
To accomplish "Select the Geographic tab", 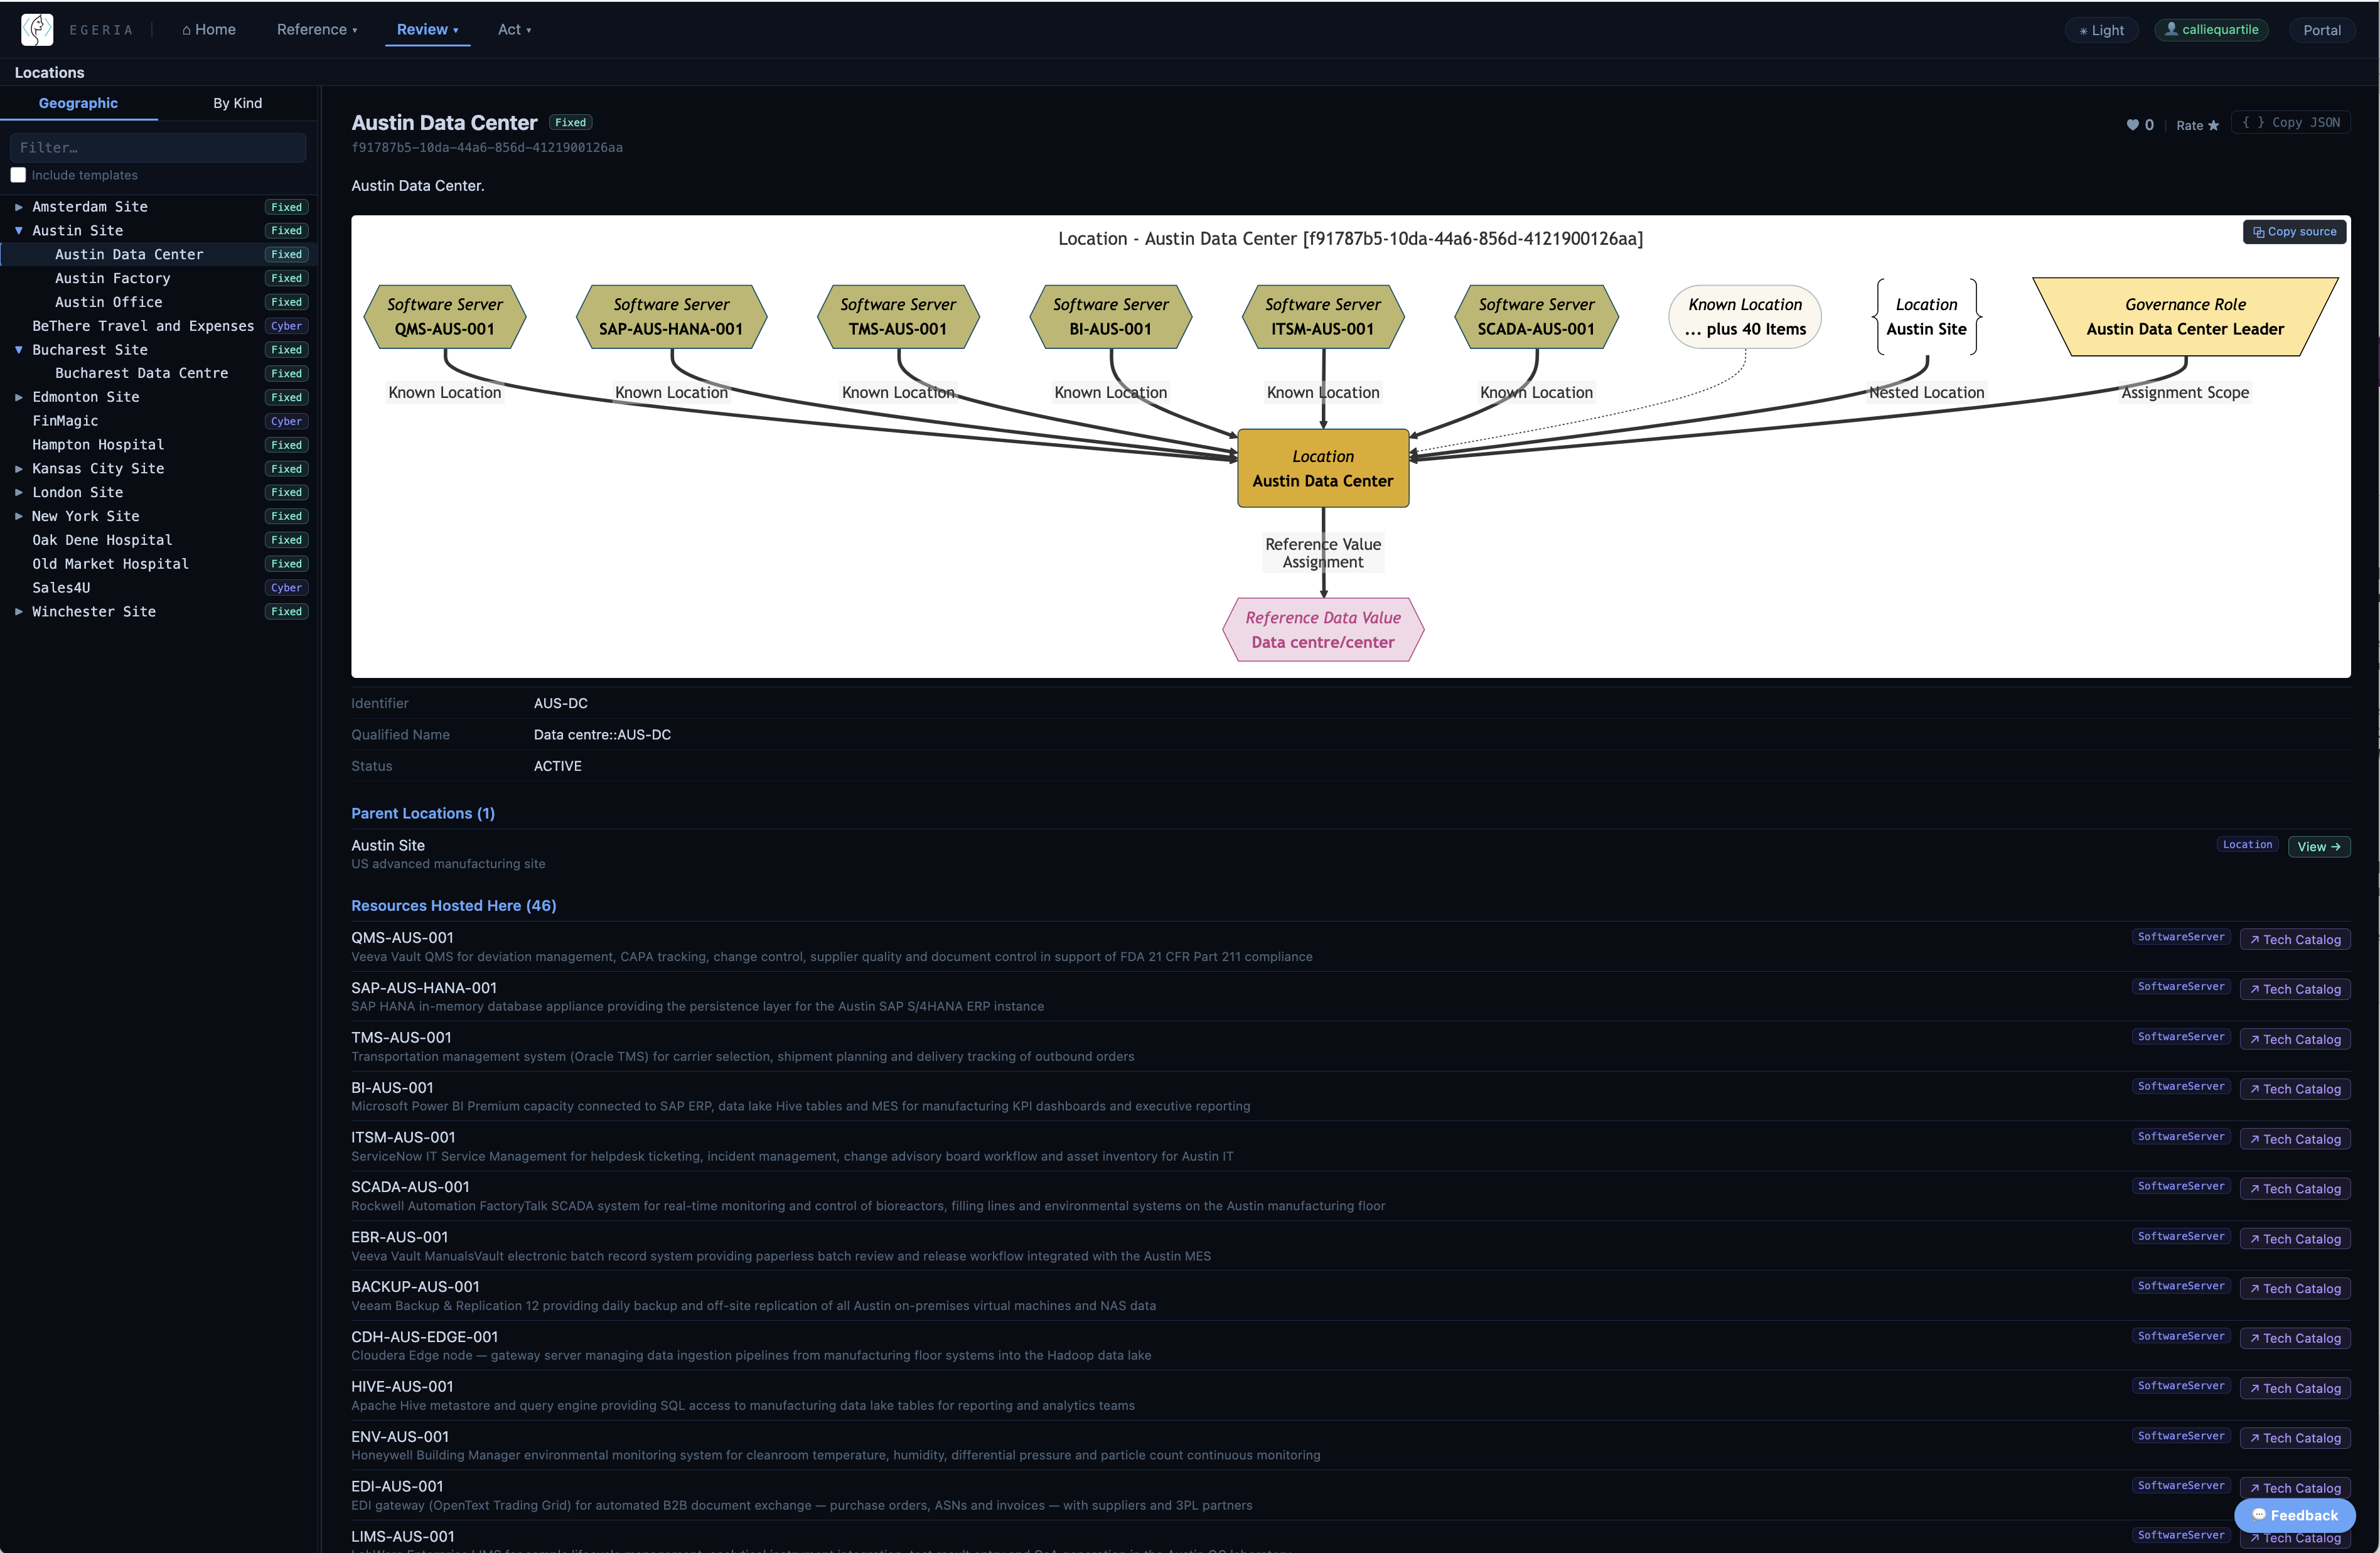I will (78, 103).
